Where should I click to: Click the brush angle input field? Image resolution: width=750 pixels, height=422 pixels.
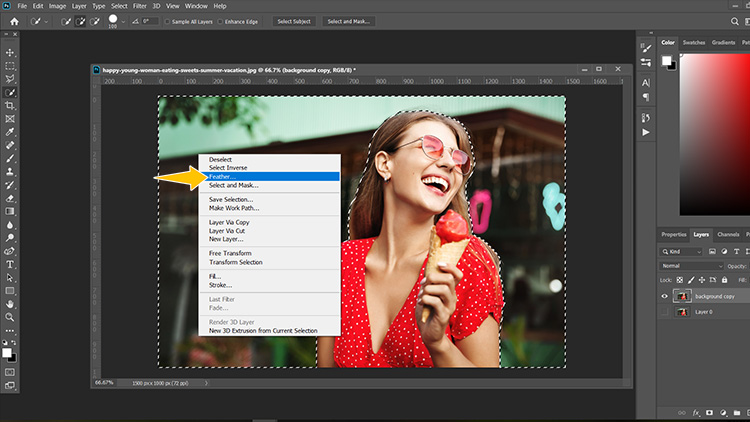point(149,22)
